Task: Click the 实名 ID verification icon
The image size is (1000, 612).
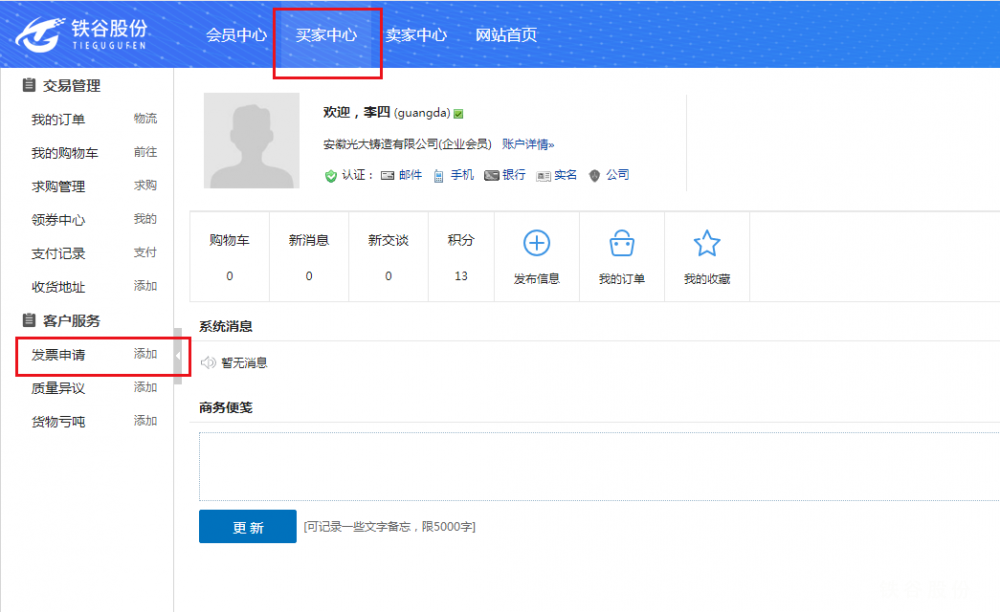Action: click(543, 175)
